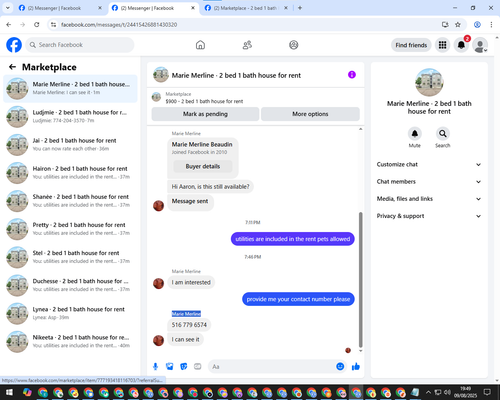Open the Jai conversation in the list
500x400 pixels.
click(x=70, y=145)
